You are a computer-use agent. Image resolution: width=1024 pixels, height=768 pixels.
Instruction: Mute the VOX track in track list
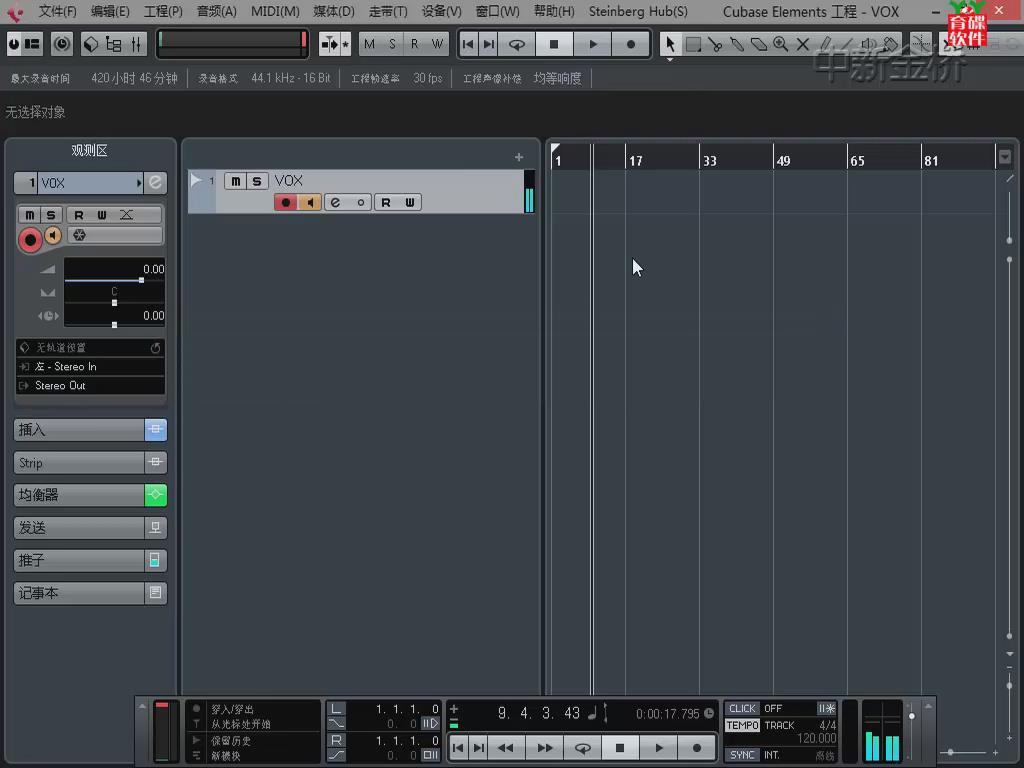point(236,181)
